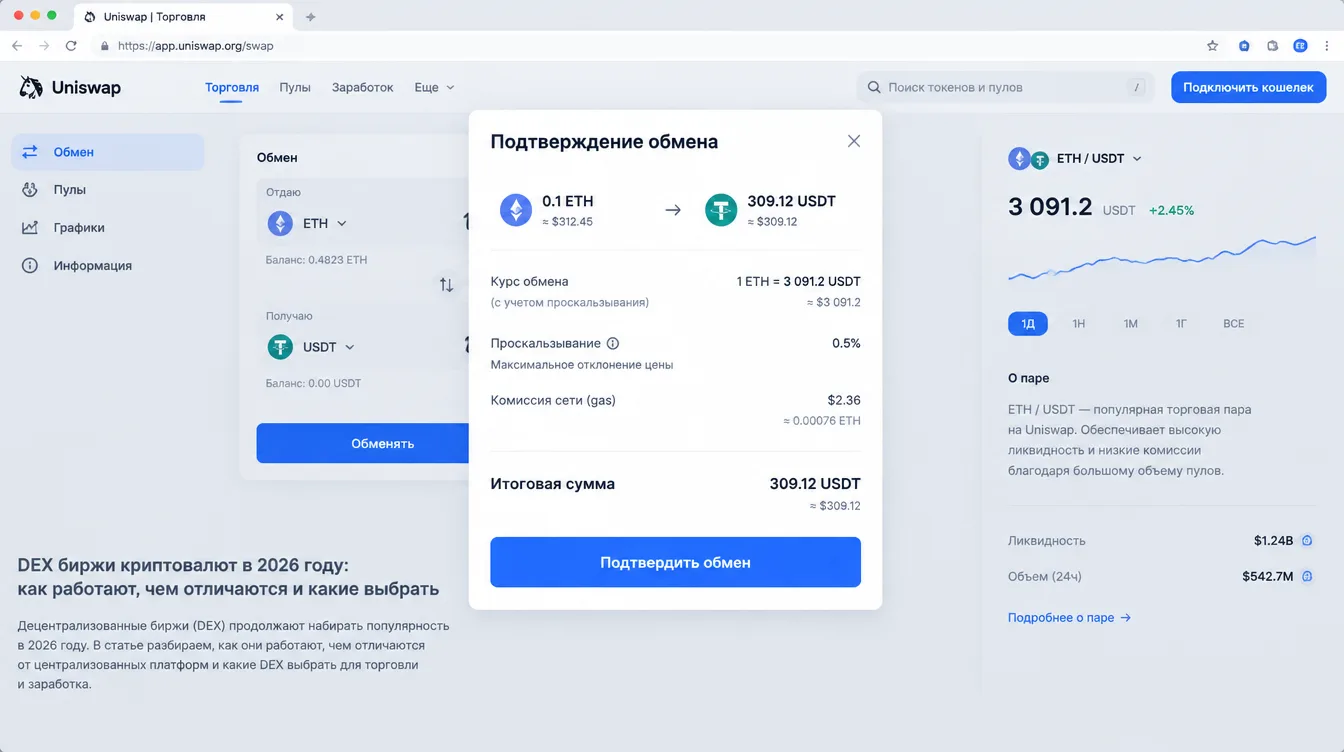
Task: Click the text "Баланс: 0.4823 ETH"
Action: click(x=316, y=260)
